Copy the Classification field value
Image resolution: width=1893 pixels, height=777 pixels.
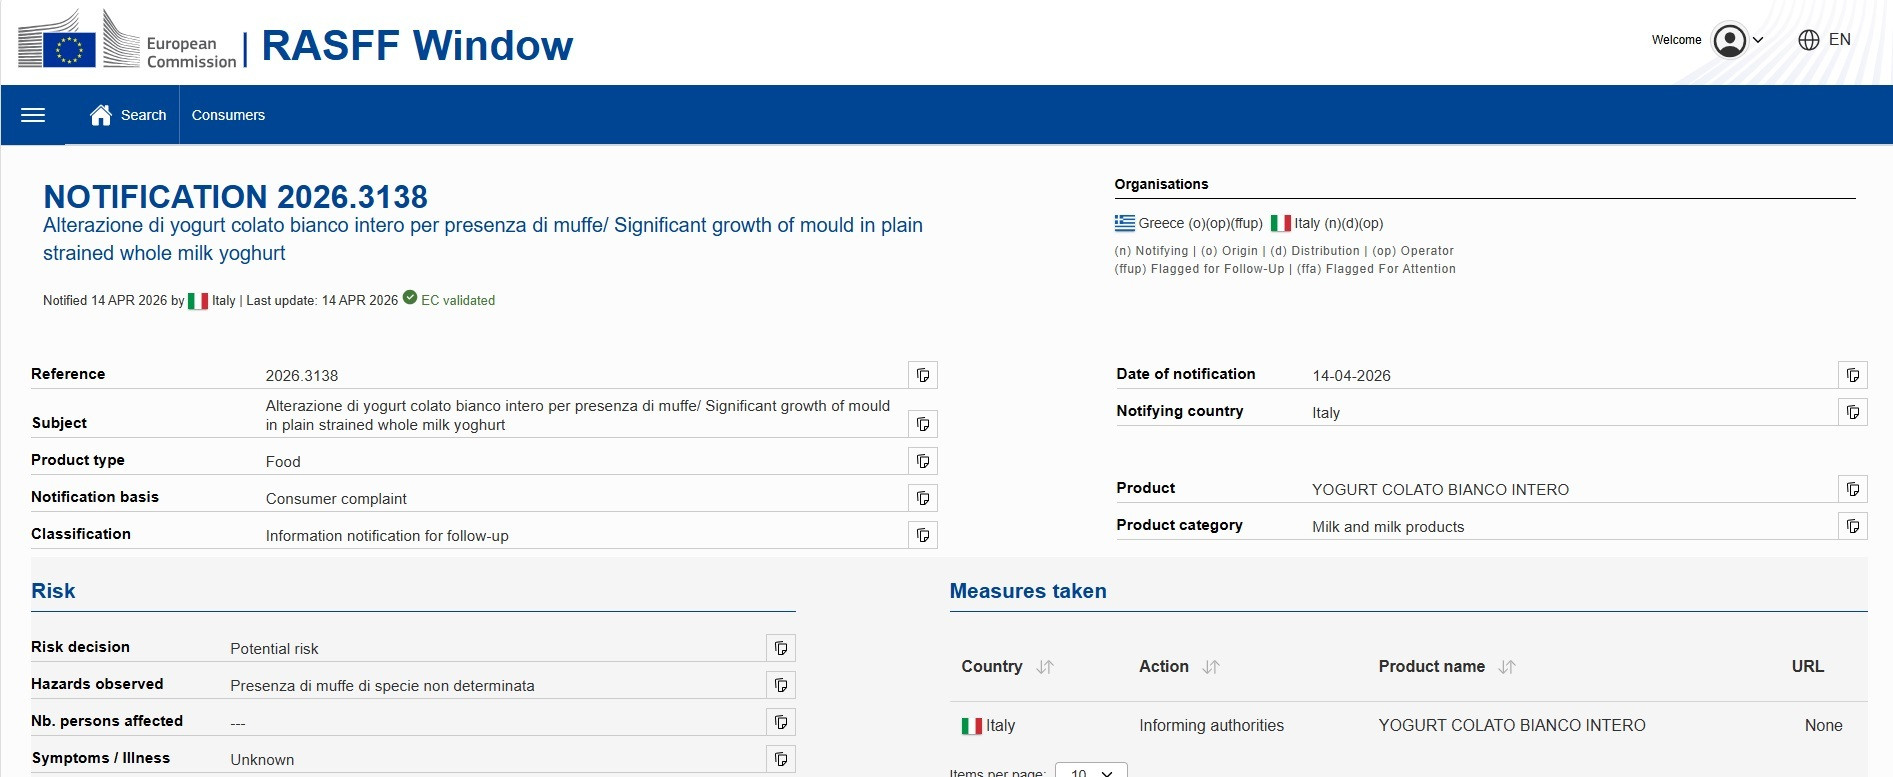tap(923, 535)
